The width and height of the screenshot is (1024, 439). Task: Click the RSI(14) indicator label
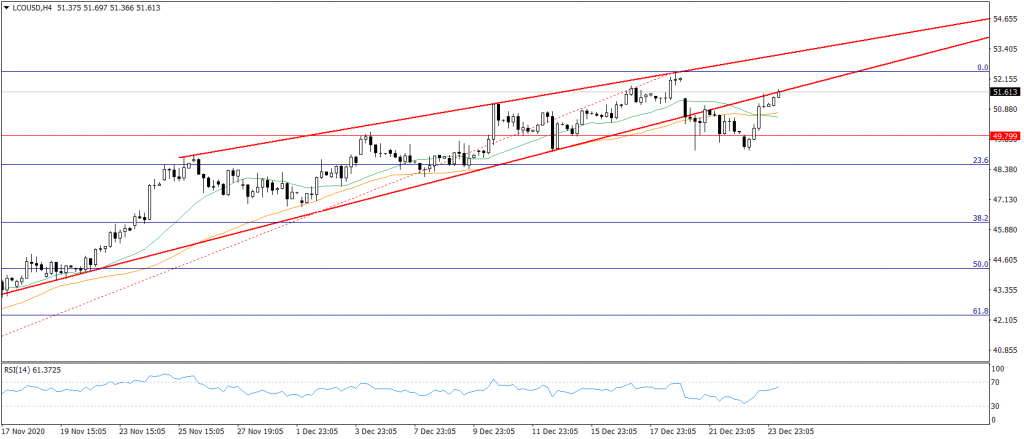[33, 371]
